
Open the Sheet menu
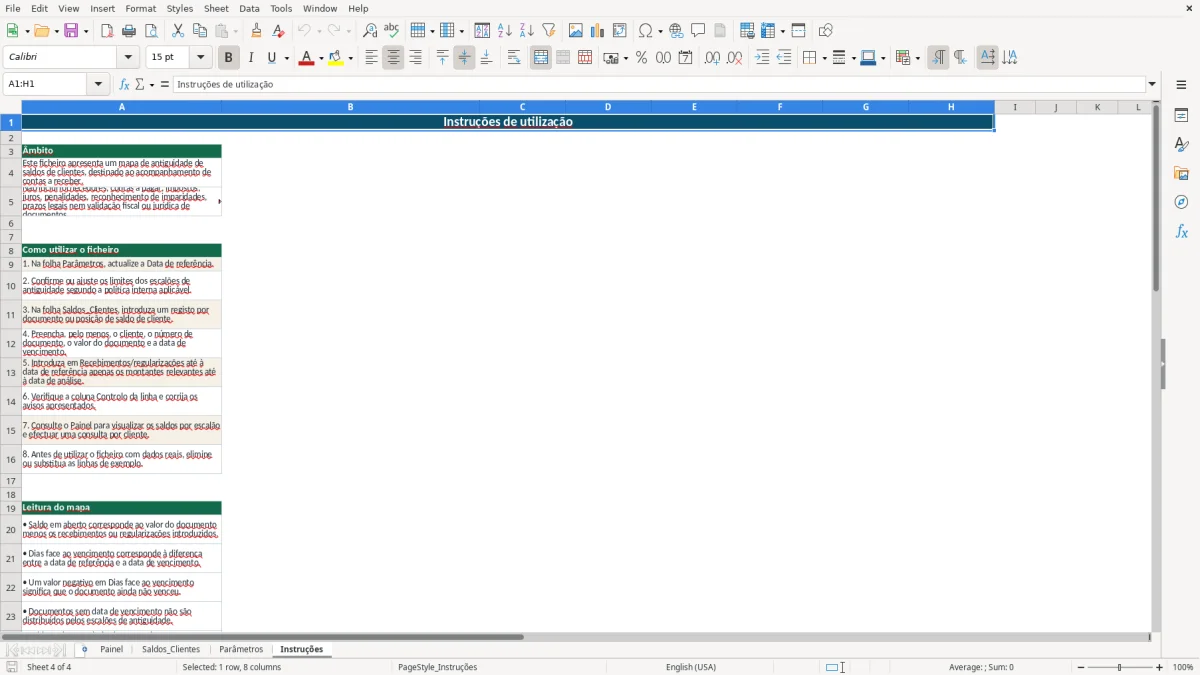pyautogui.click(x=216, y=8)
